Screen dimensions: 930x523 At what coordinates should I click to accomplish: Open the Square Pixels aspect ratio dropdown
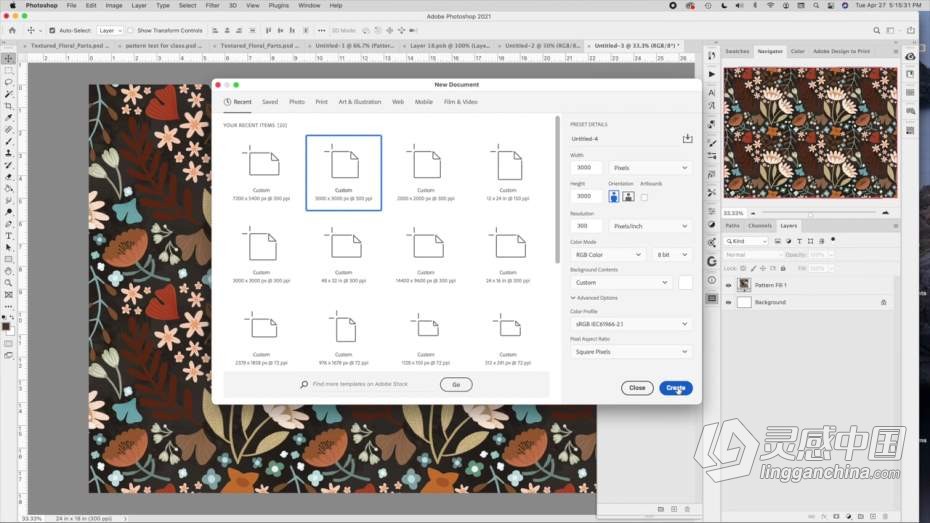tap(631, 352)
